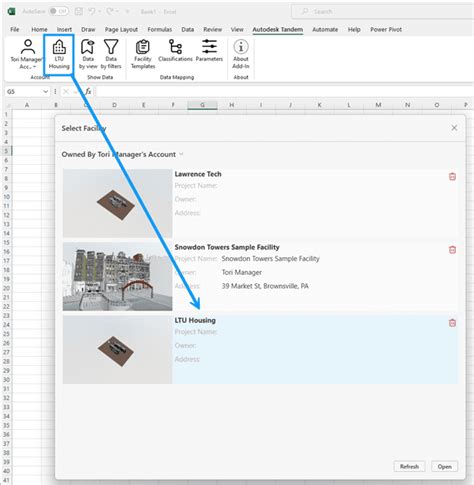Switch to the Help tab
The image size is (474, 485).
[354, 29]
